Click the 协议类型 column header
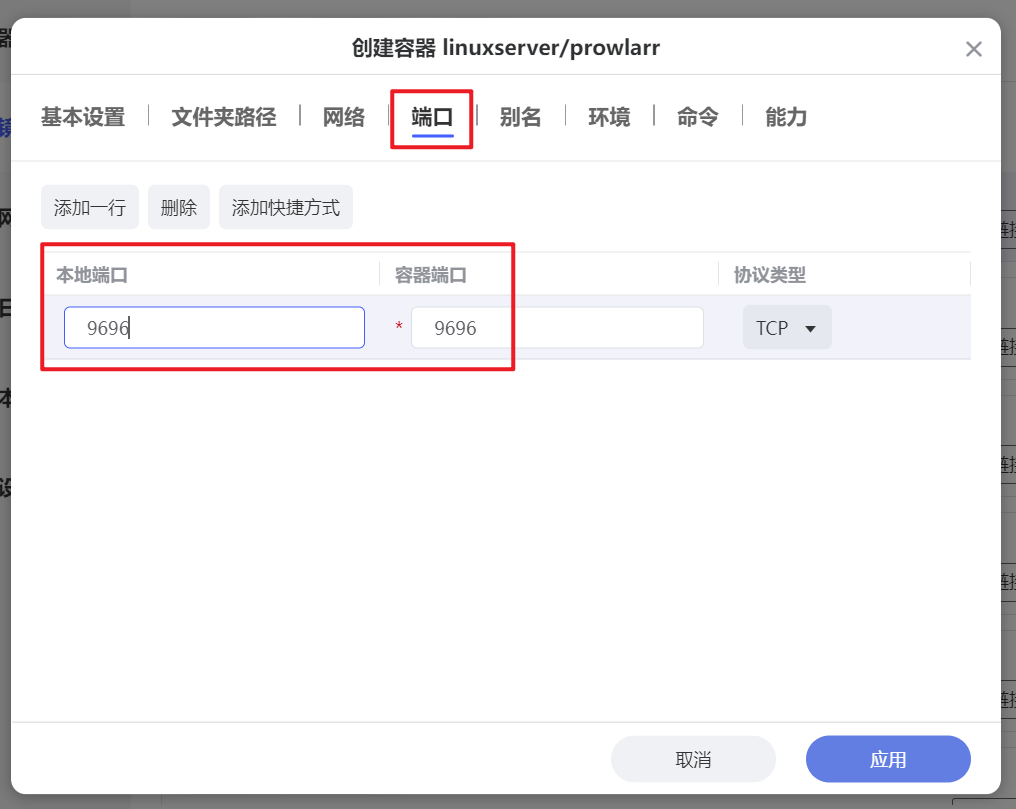Image resolution: width=1016 pixels, height=809 pixels. click(770, 275)
